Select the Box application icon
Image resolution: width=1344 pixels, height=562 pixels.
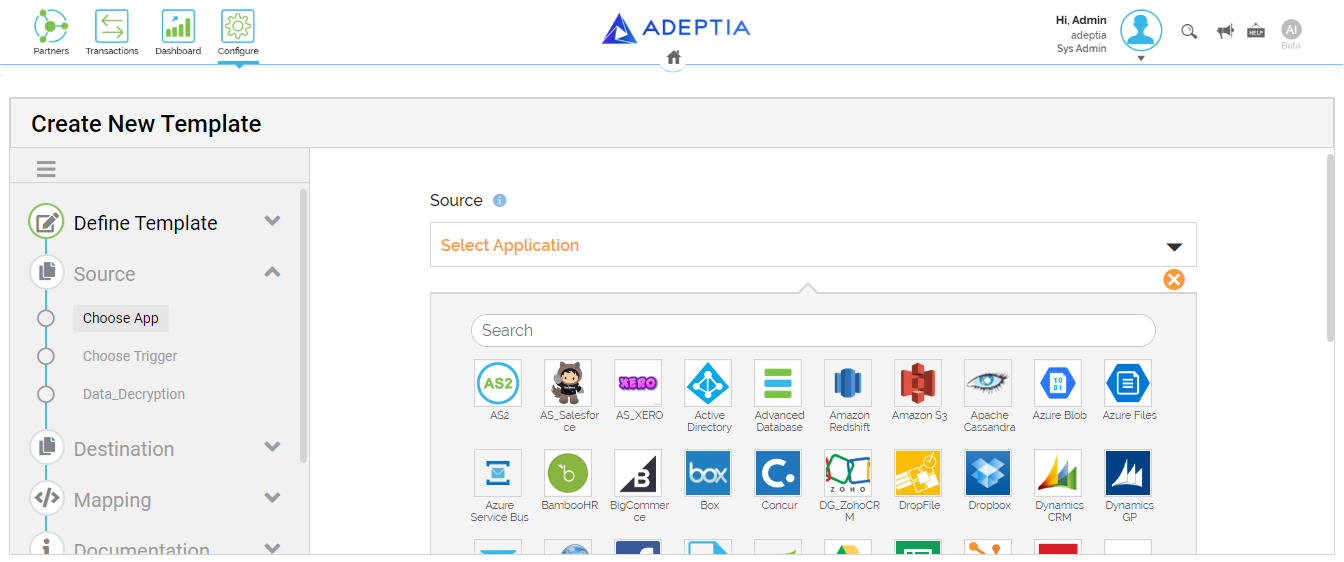[x=708, y=473]
